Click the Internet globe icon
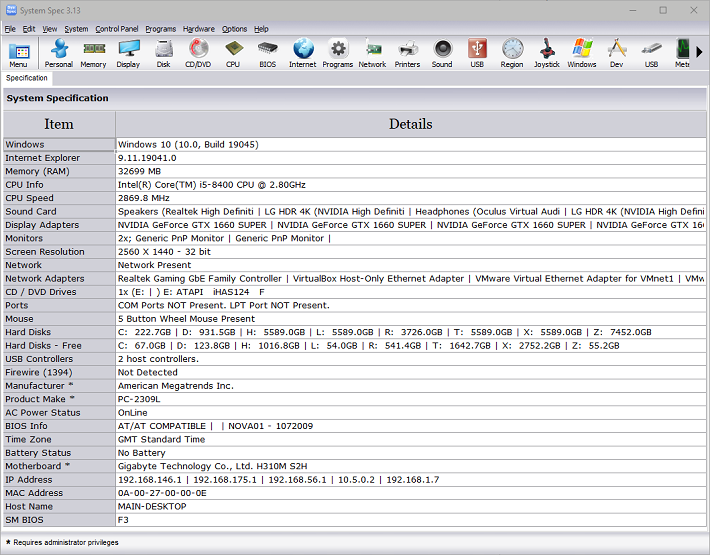 click(303, 53)
